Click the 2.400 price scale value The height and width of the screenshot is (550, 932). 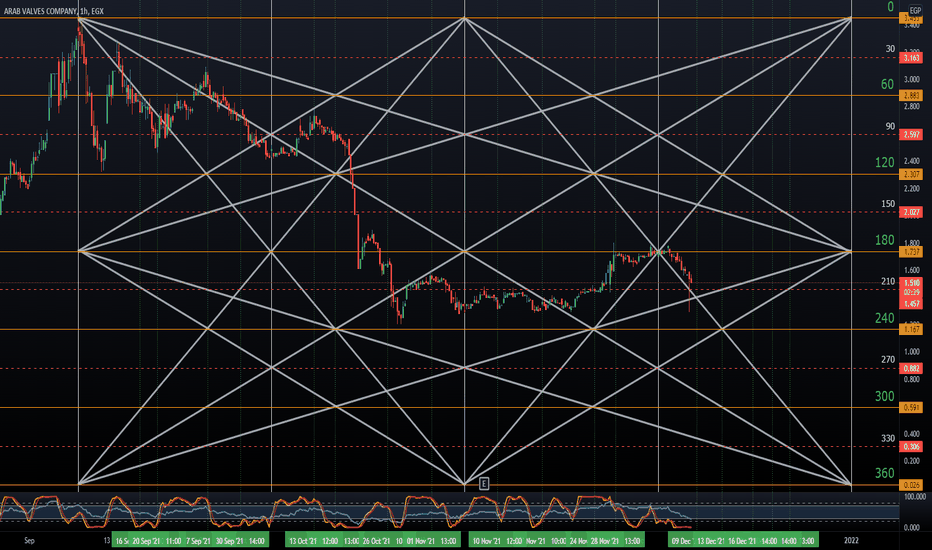(912, 161)
